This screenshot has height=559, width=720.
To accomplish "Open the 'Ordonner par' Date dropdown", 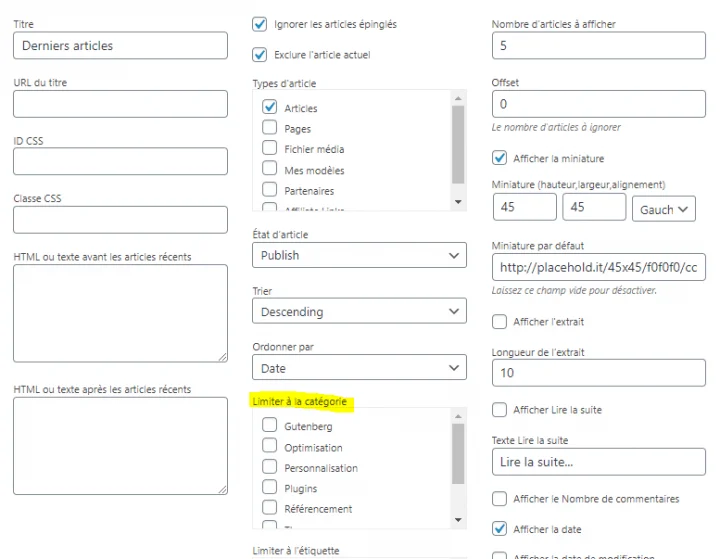I will tap(359, 368).
